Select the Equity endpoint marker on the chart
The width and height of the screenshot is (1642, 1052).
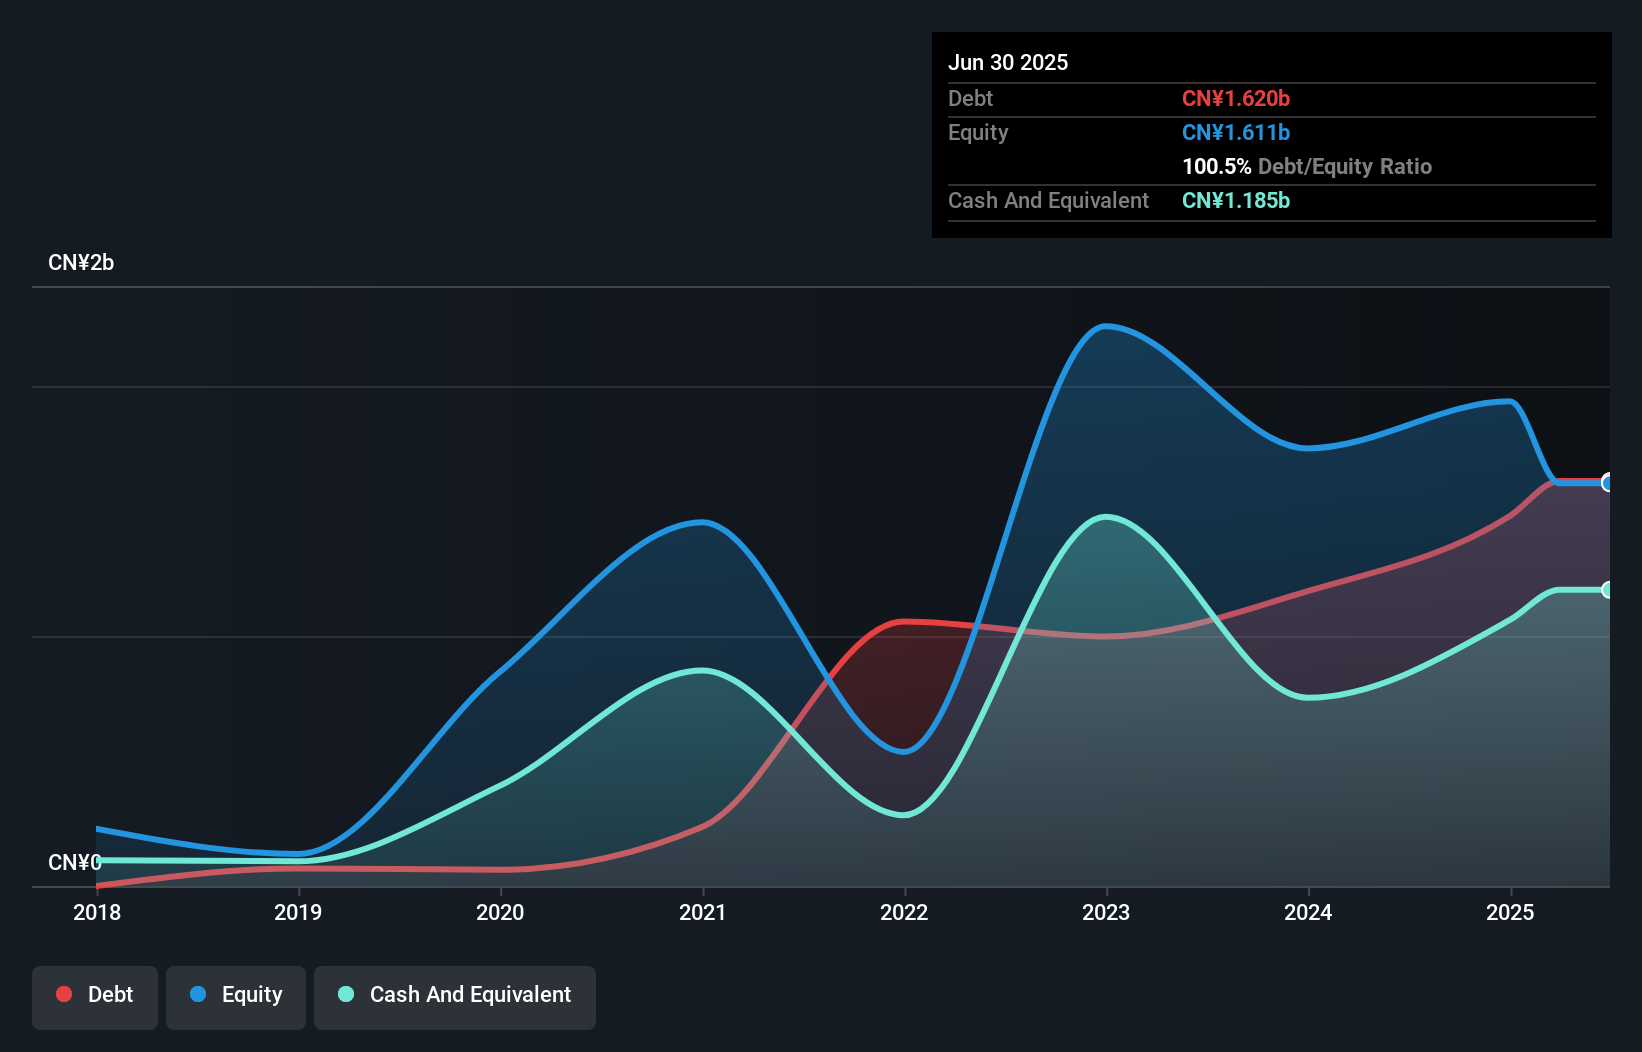(1607, 483)
